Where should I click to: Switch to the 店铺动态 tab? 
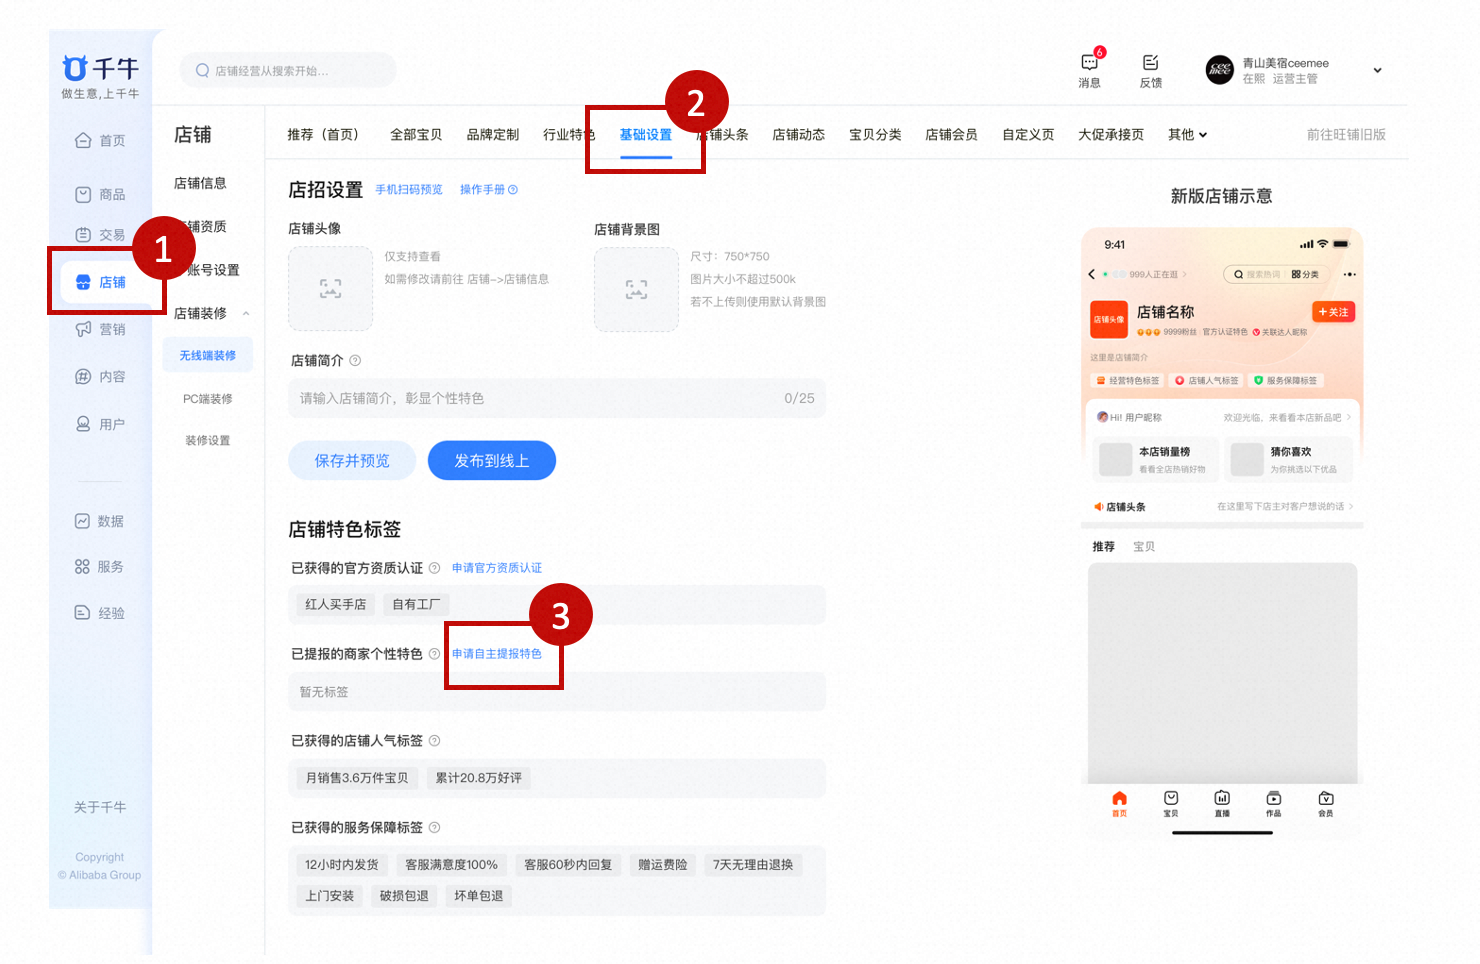click(x=799, y=135)
